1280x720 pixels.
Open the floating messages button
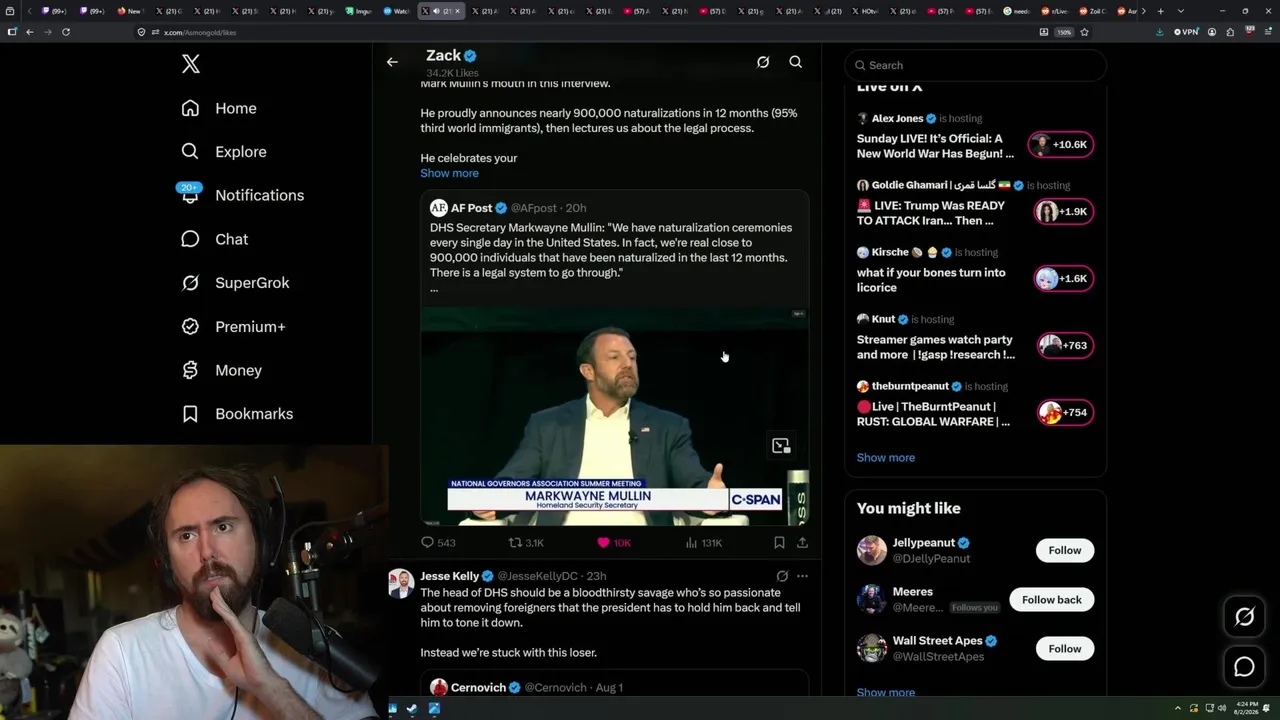(x=1244, y=667)
